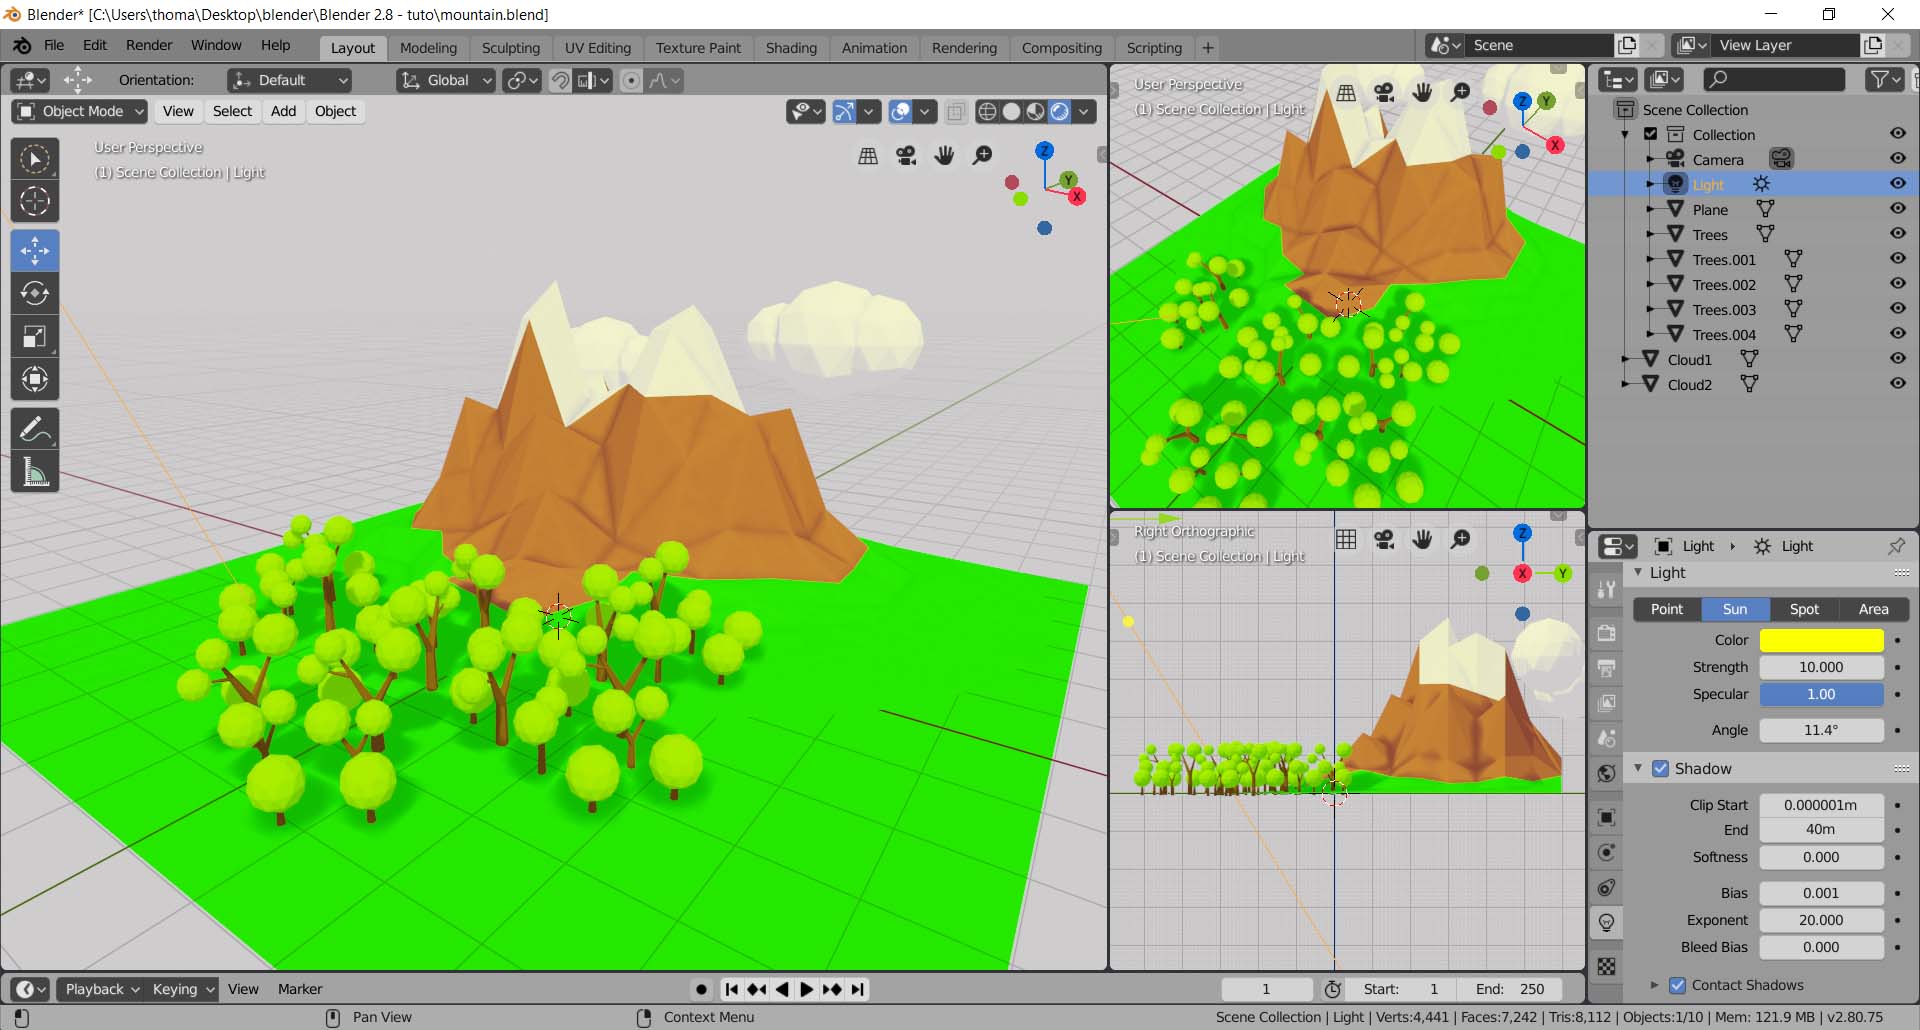
Task: Uncheck Contact Shadows option
Action: [x=1678, y=985]
